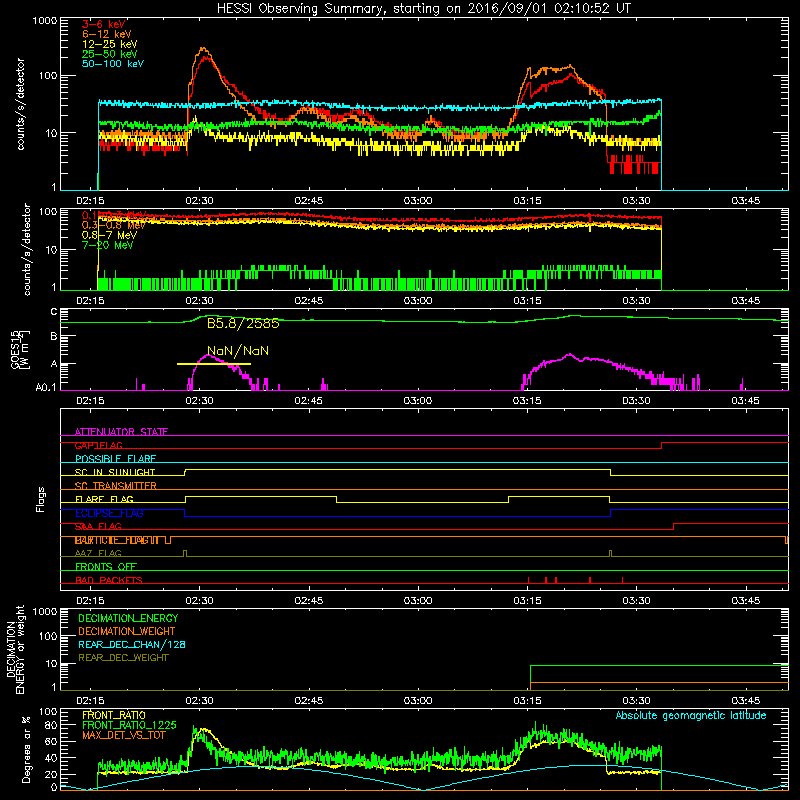Click the orange PARTICLE_FLAG label
The width and height of the screenshot is (800, 800).
tap(117, 540)
